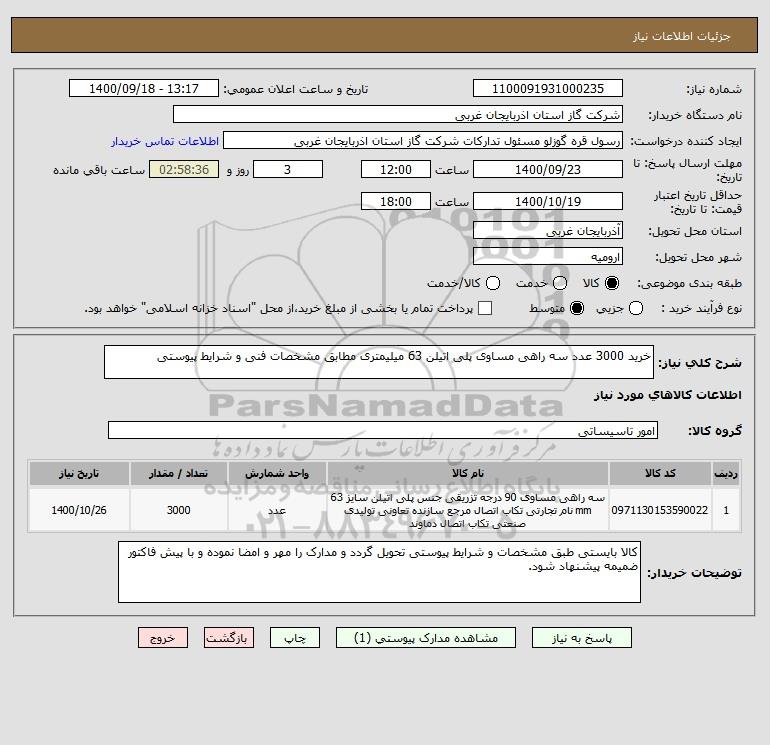The image size is (770, 745).
Task: Click the پاسخ به نیاز button
Action: click(x=581, y=637)
